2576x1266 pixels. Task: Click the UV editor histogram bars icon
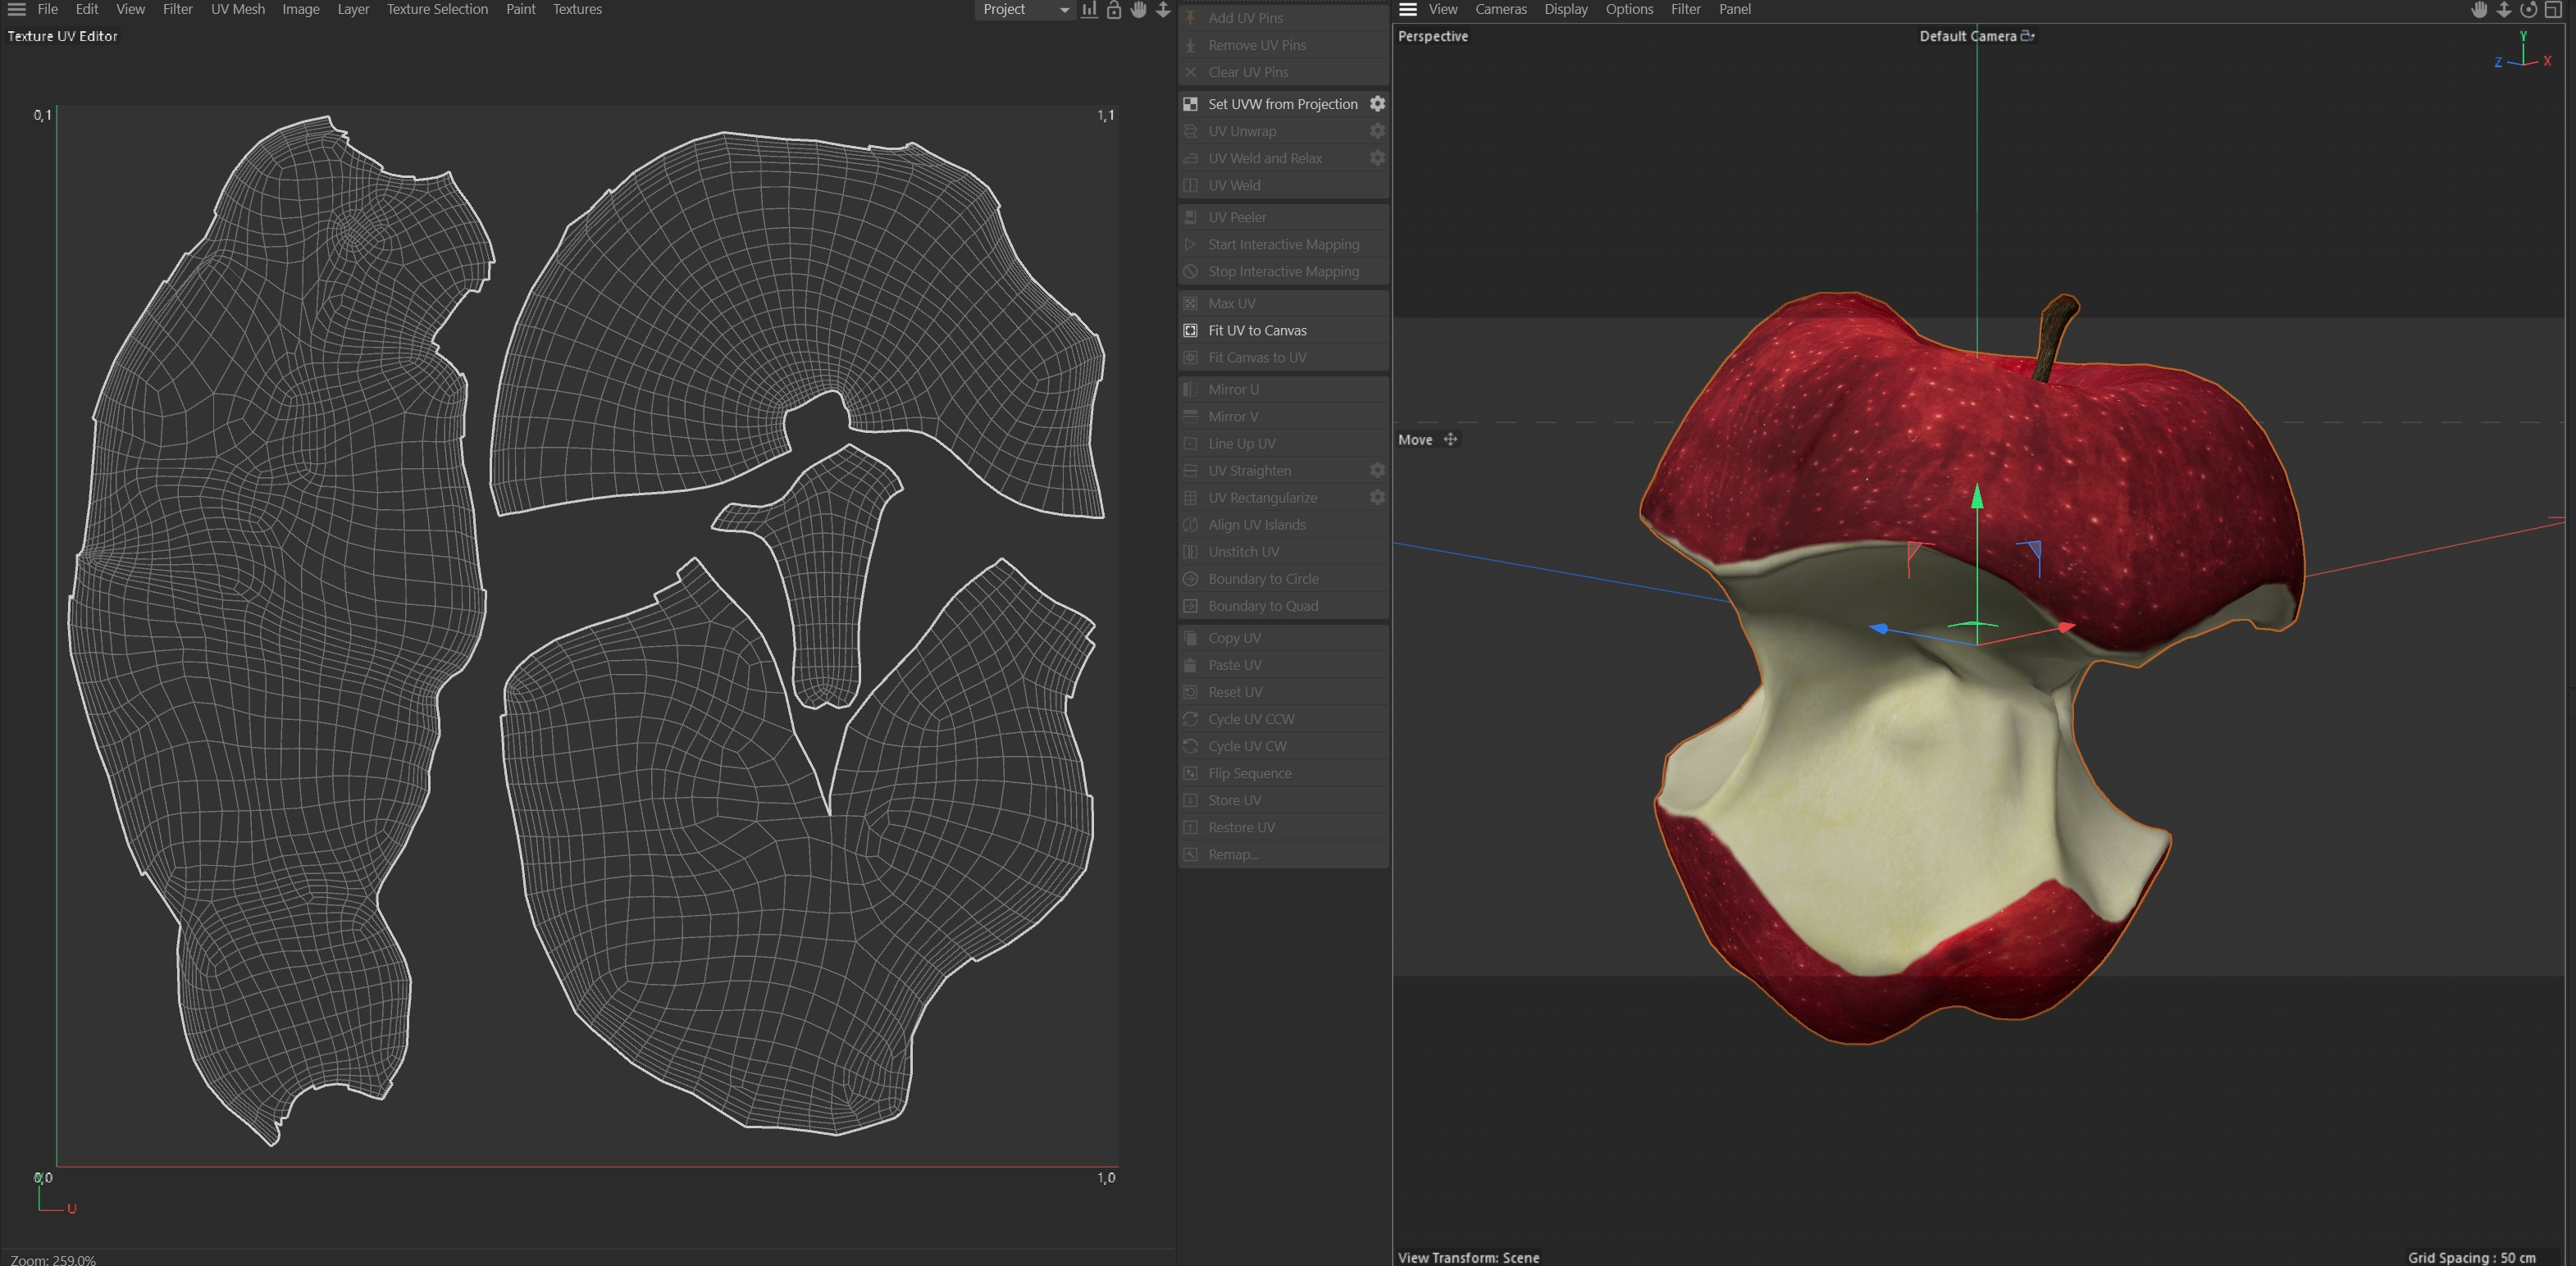[x=1089, y=10]
